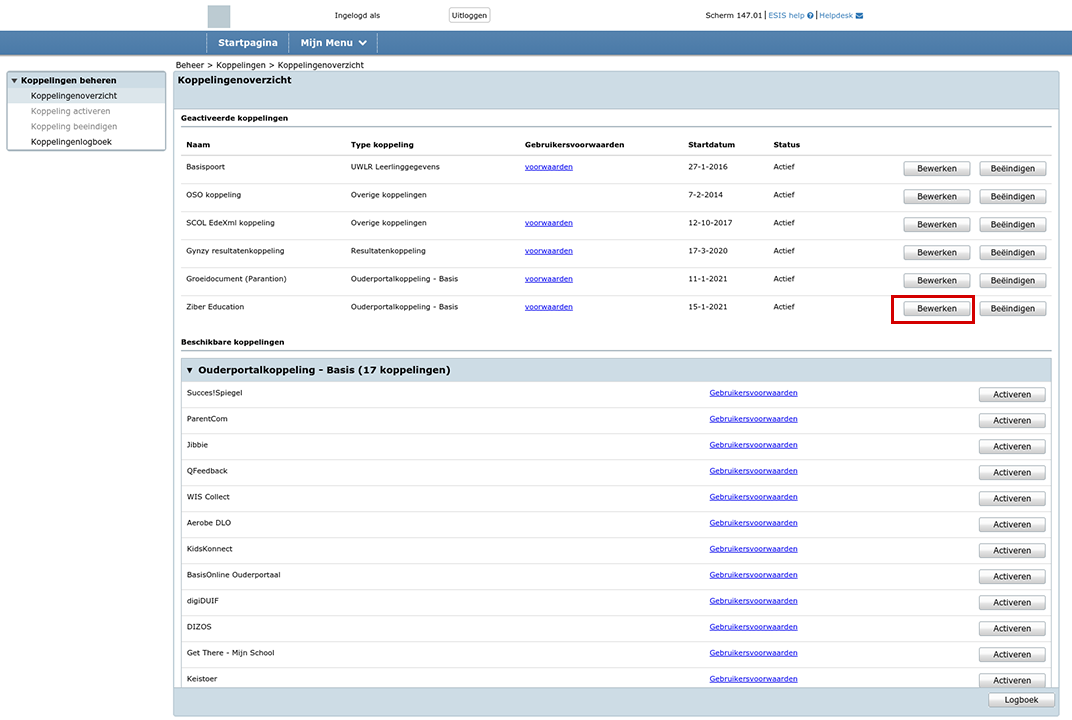The width and height of the screenshot is (1072, 720).
Task: Click the ESIS help question mark icon
Action: pyautogui.click(x=810, y=16)
